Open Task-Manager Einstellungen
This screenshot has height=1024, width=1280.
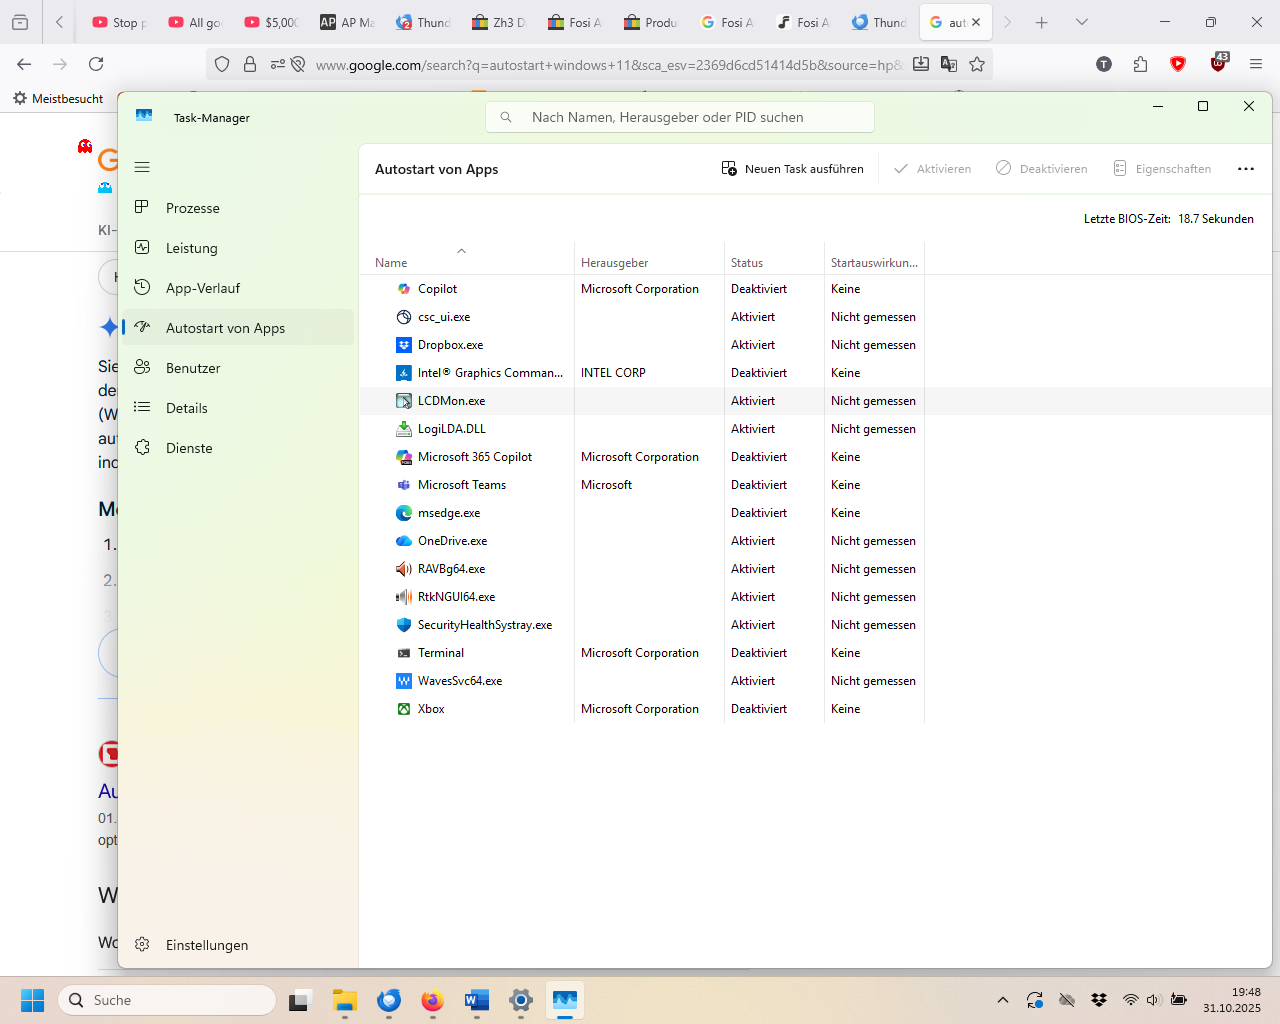(206, 945)
